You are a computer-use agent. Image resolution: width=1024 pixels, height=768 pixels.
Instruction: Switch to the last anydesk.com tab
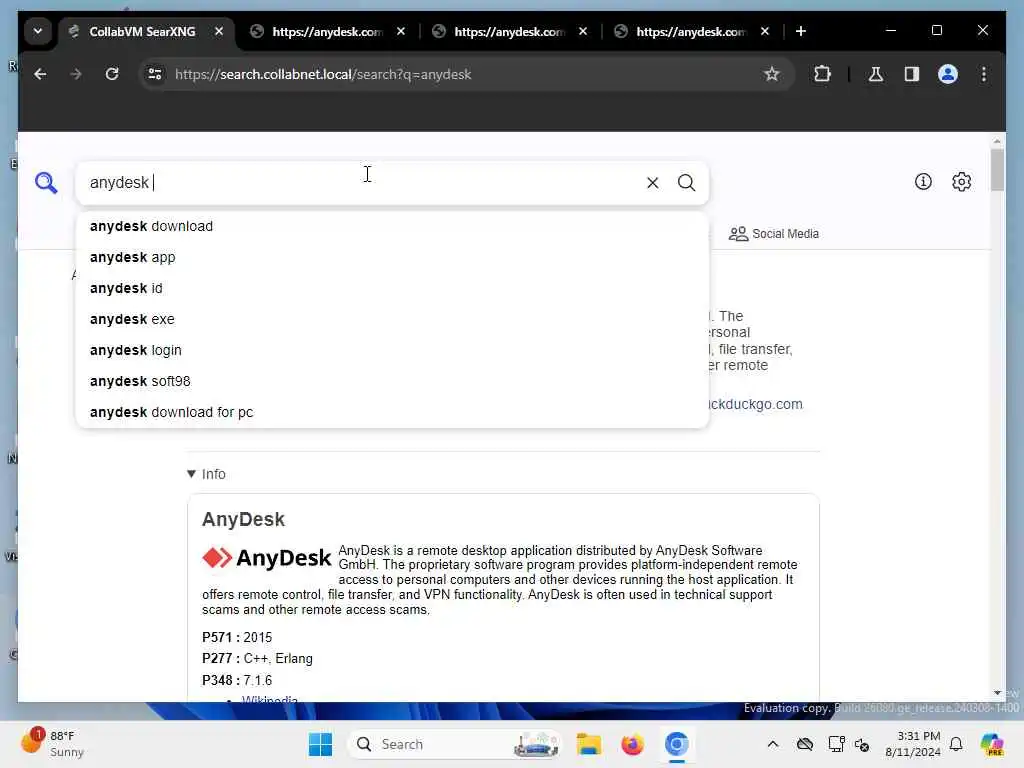691,31
